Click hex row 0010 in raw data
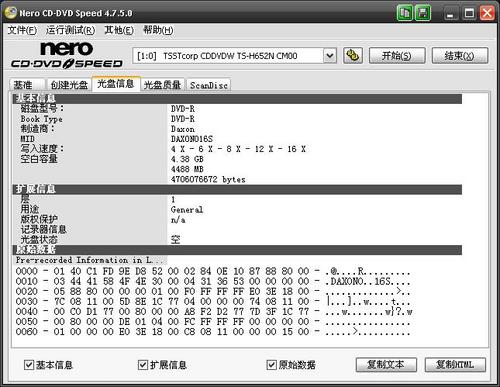The width and height of the screenshot is (500, 387). coord(213,281)
